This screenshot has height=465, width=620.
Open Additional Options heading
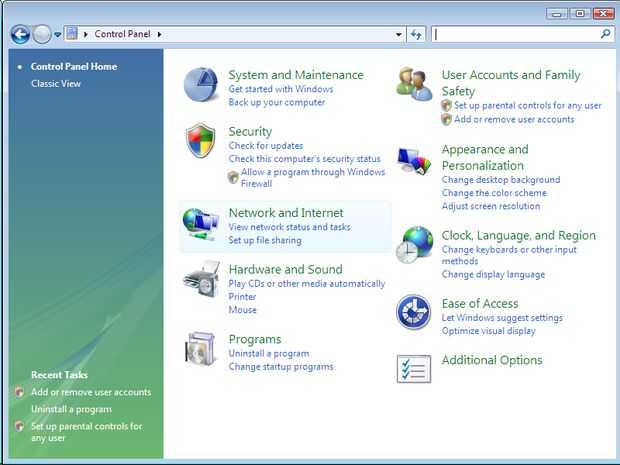[x=492, y=360]
